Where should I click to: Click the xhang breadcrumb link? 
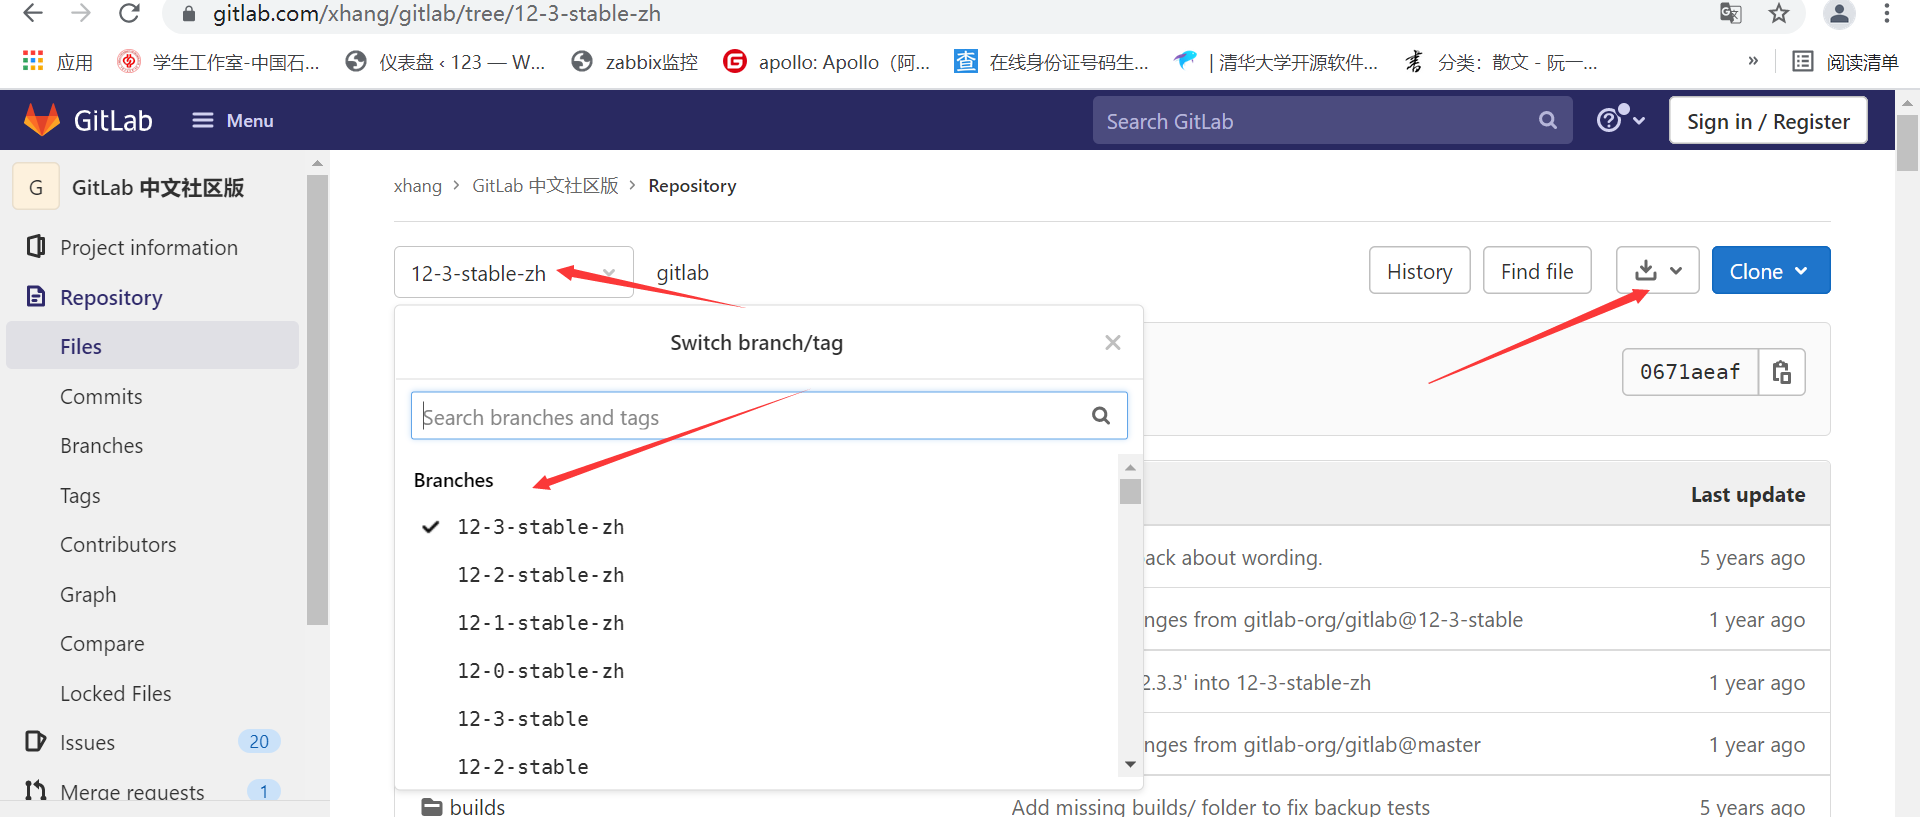point(418,186)
